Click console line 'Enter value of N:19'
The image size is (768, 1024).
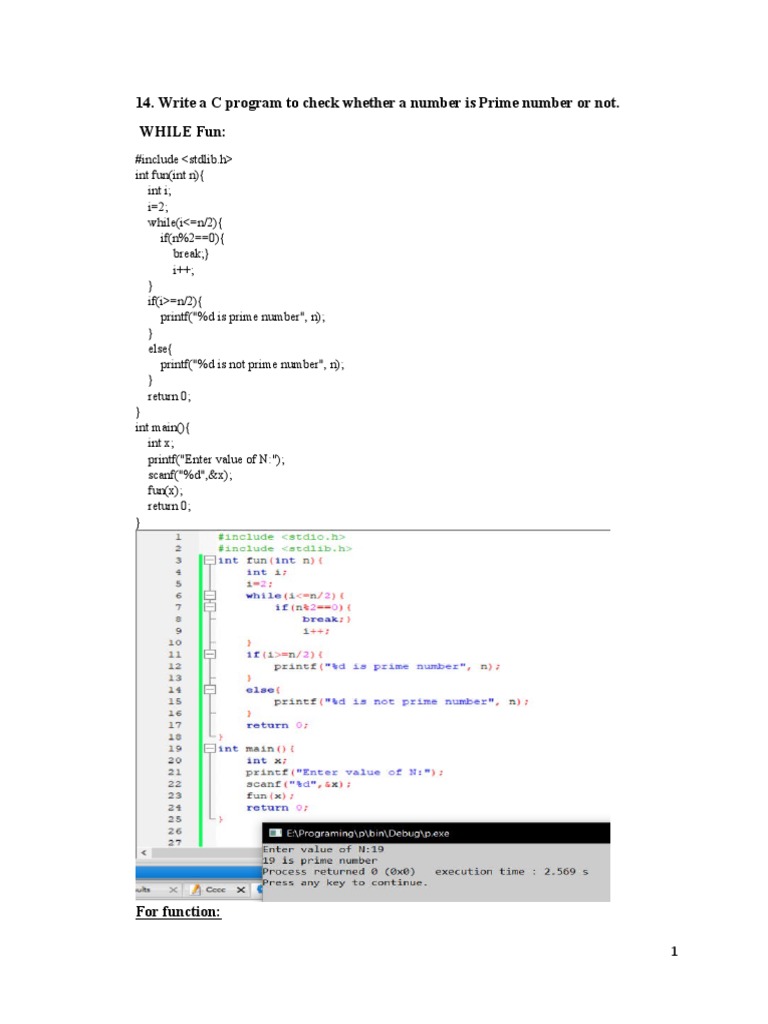tap(323, 850)
